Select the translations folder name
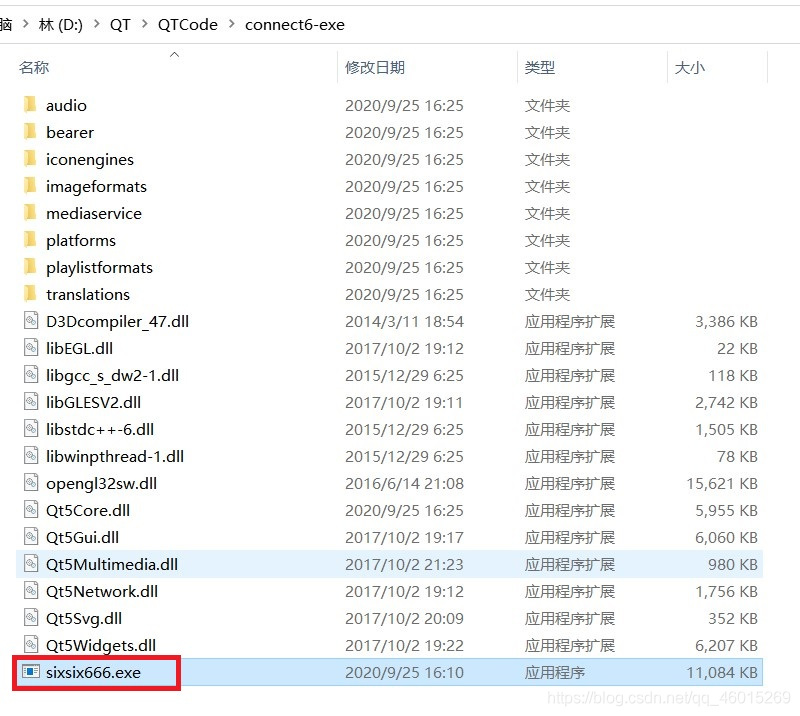Viewport: 800px width, 716px height. pyautogui.click(x=88, y=294)
